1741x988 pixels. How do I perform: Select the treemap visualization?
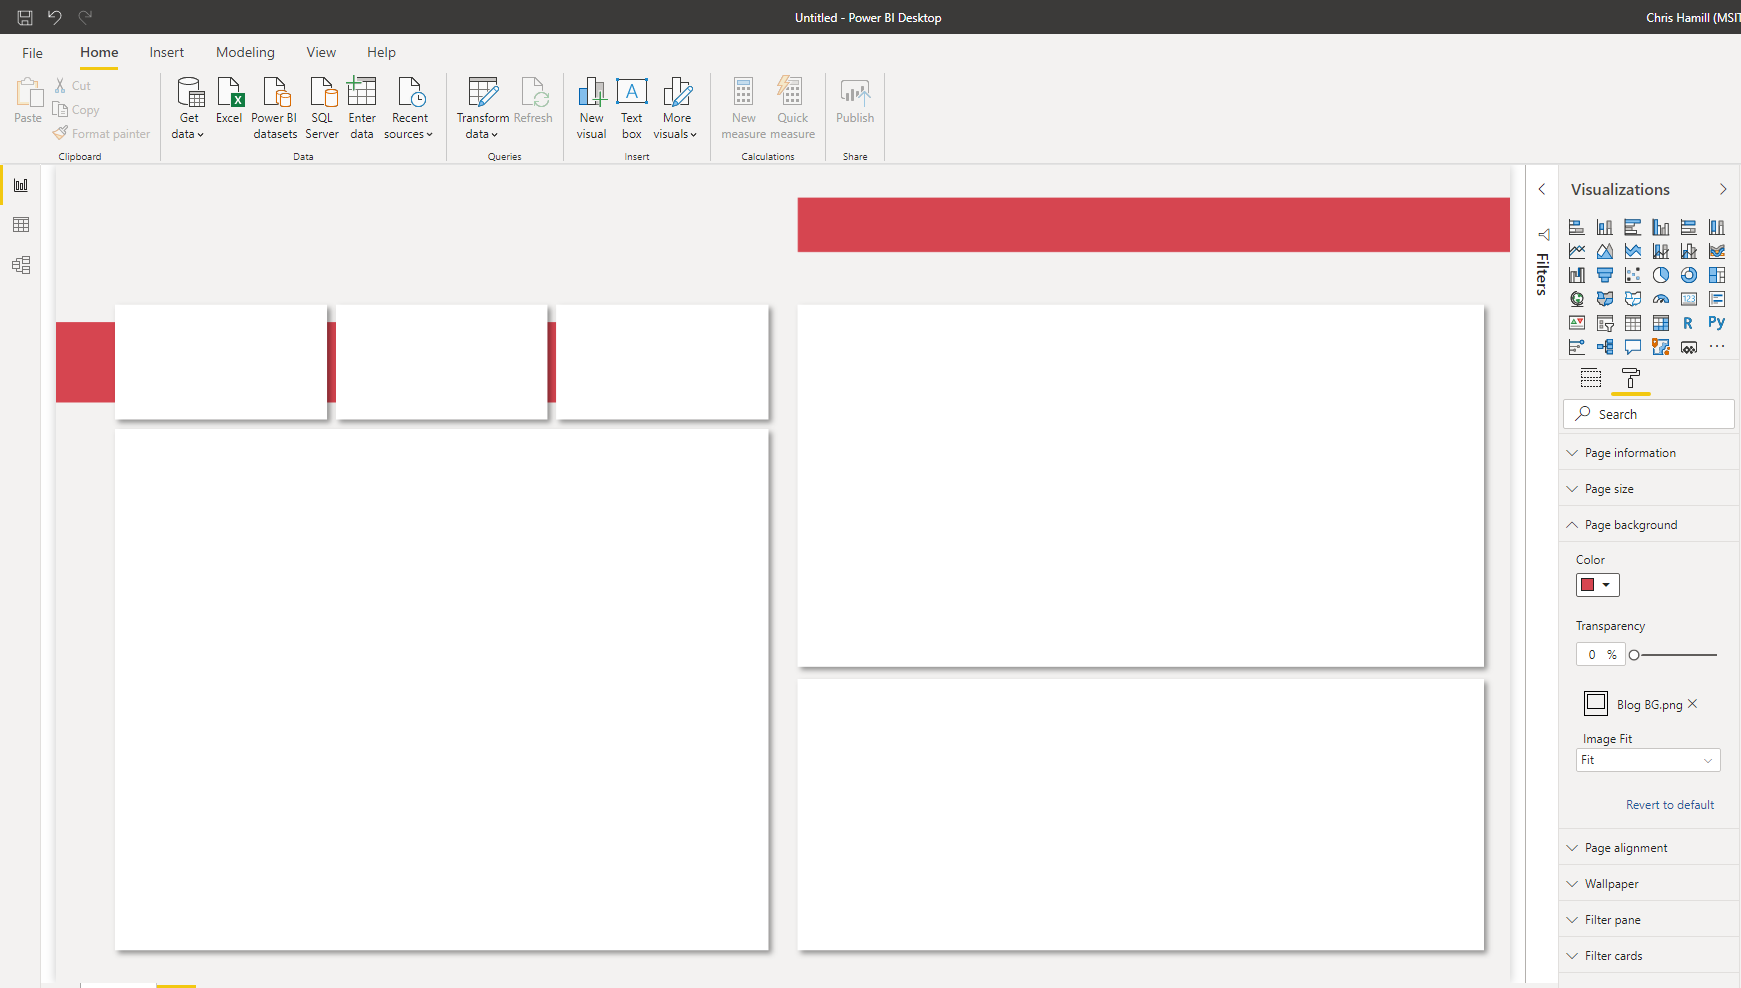1716,275
